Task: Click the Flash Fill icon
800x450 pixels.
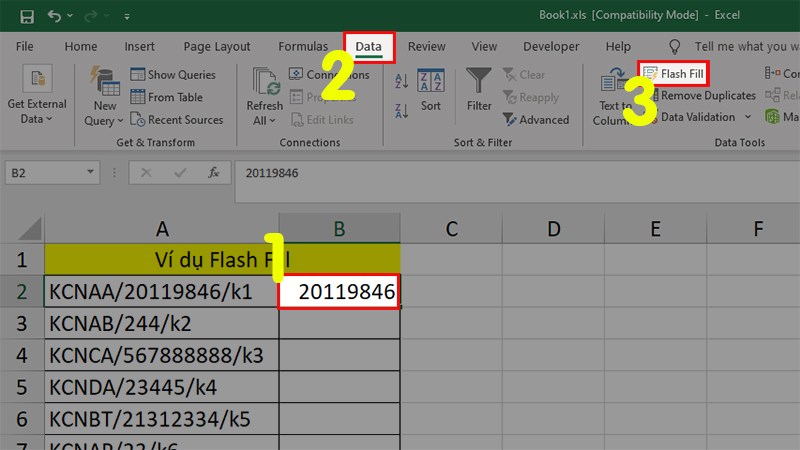Action: (650, 74)
